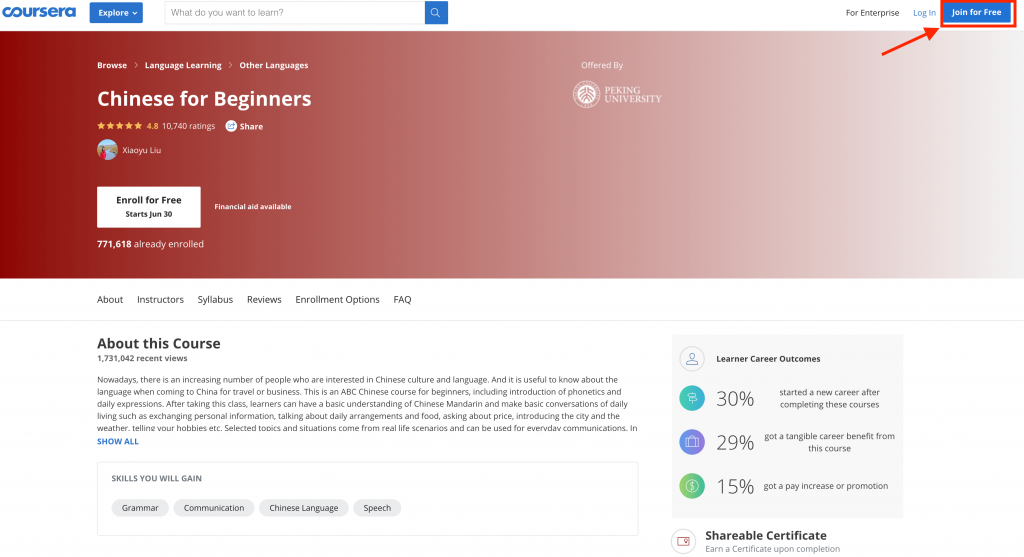1024x557 pixels.
Task: Select the Chinese Language skill tag
Action: pos(304,508)
